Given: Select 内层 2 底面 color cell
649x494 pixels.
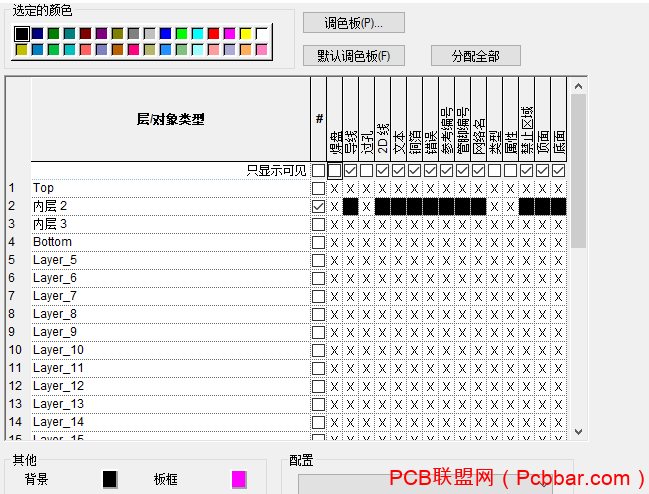Looking at the screenshot, I should click(x=558, y=206).
